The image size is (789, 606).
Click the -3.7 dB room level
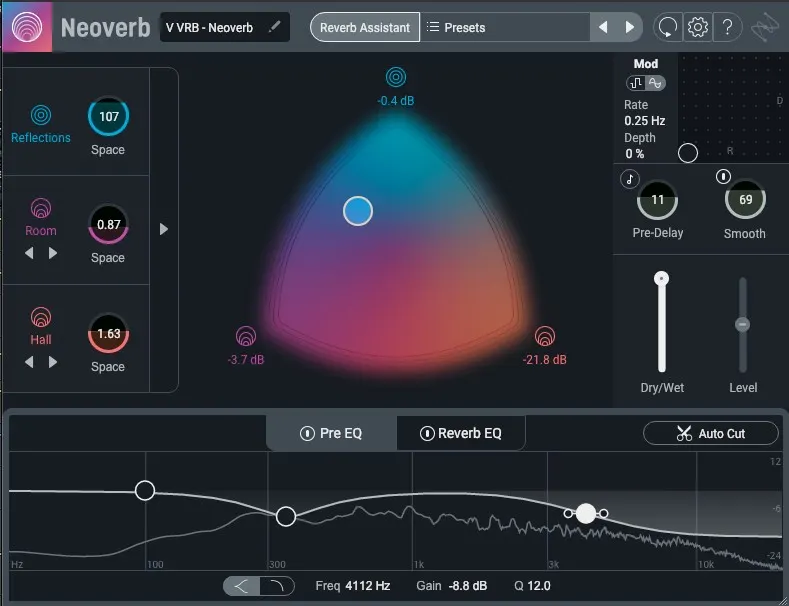[x=246, y=360]
